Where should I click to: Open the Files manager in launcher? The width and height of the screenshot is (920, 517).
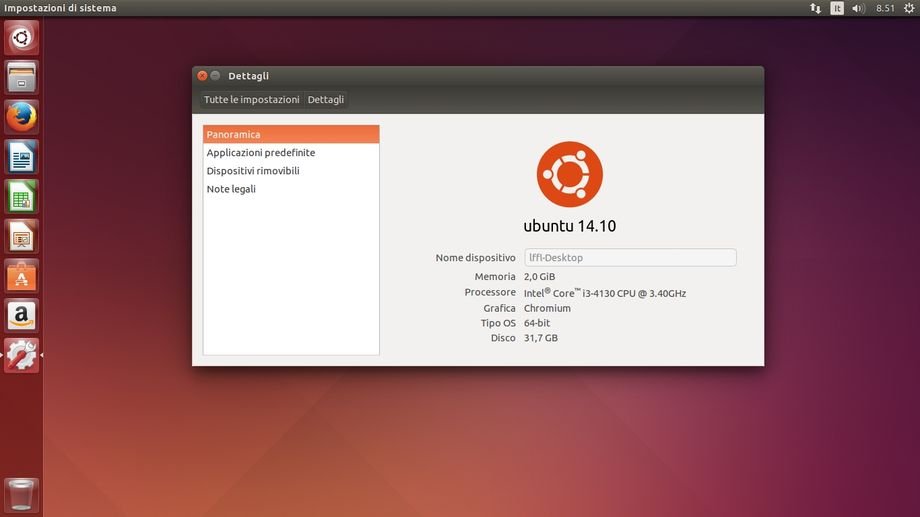21,77
